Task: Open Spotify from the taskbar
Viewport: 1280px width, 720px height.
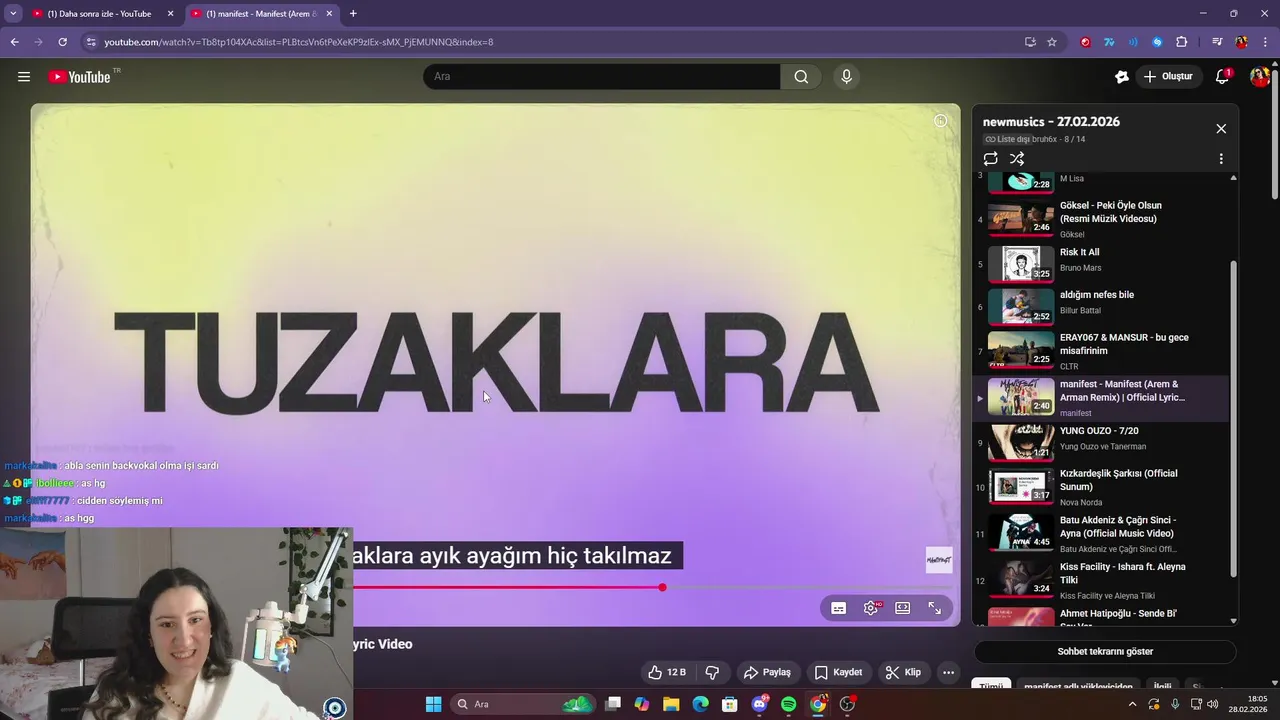Action: point(788,704)
